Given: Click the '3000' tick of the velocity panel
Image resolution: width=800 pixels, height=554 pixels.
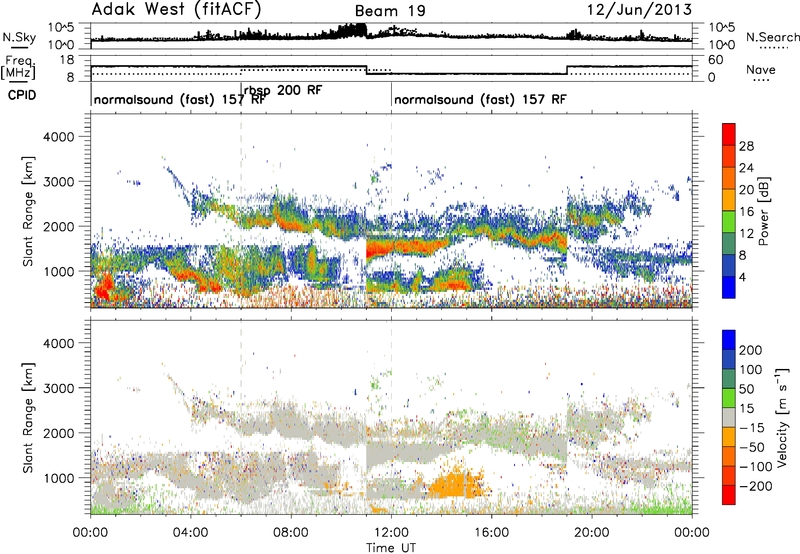Looking at the screenshot, I should (58, 388).
